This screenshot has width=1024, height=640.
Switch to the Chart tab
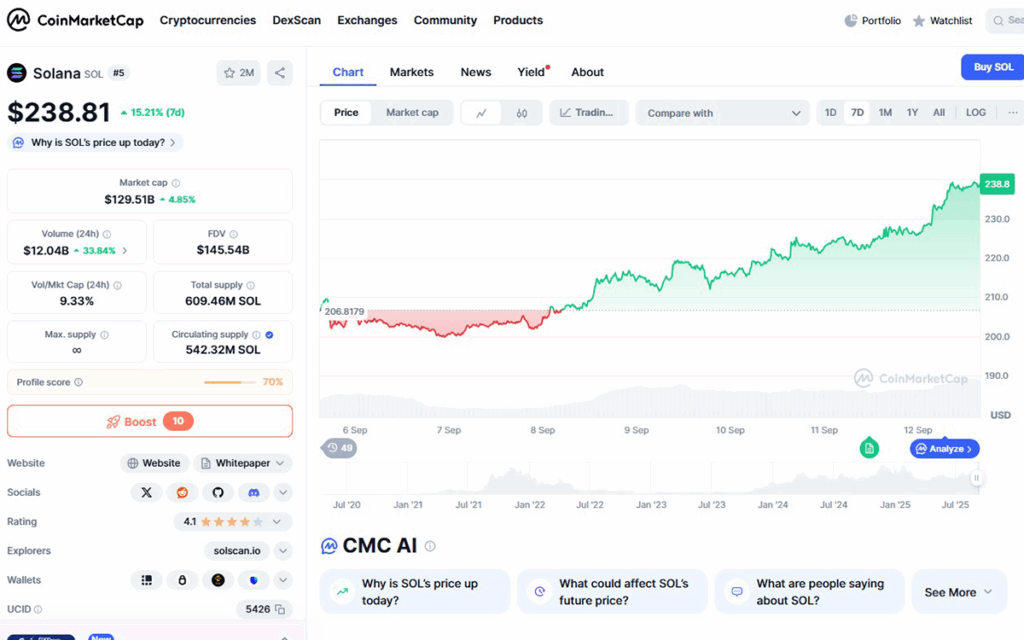tap(347, 72)
